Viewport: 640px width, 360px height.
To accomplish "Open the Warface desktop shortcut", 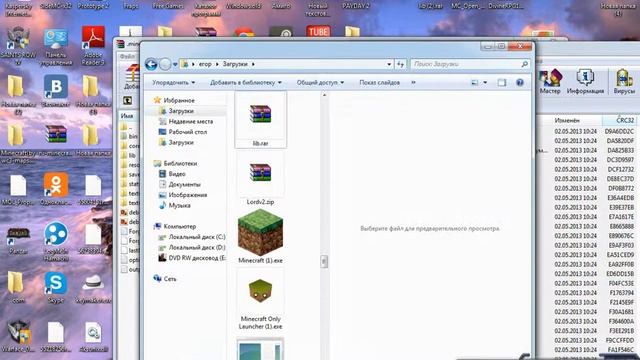I will [x=18, y=336].
